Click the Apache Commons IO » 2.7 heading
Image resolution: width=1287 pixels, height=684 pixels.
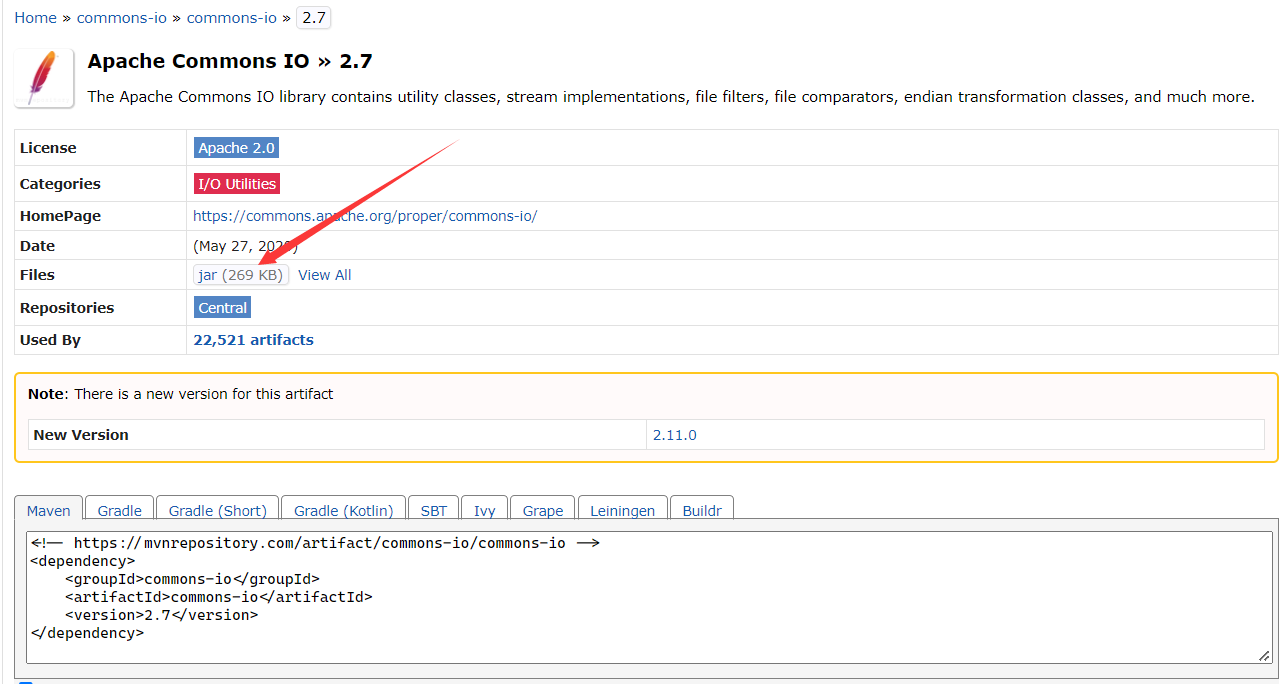click(x=230, y=61)
